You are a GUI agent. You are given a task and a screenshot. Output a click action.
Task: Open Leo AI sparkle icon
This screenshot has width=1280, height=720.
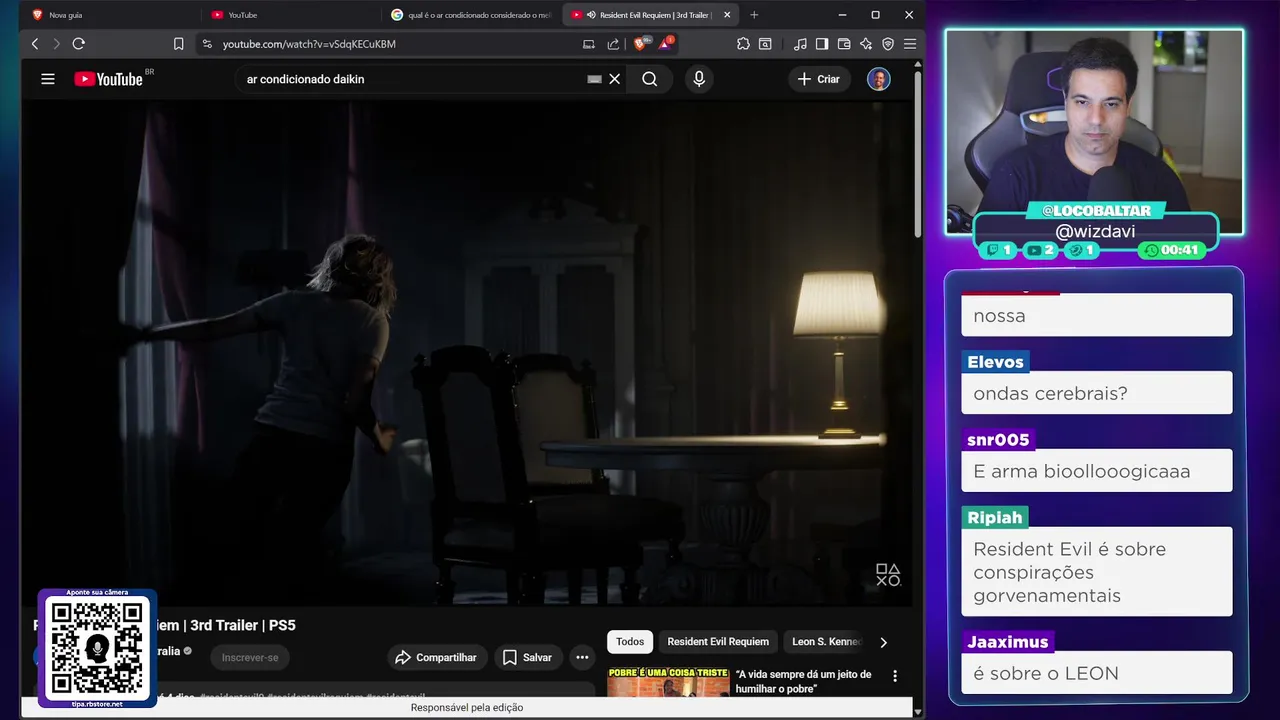866,44
